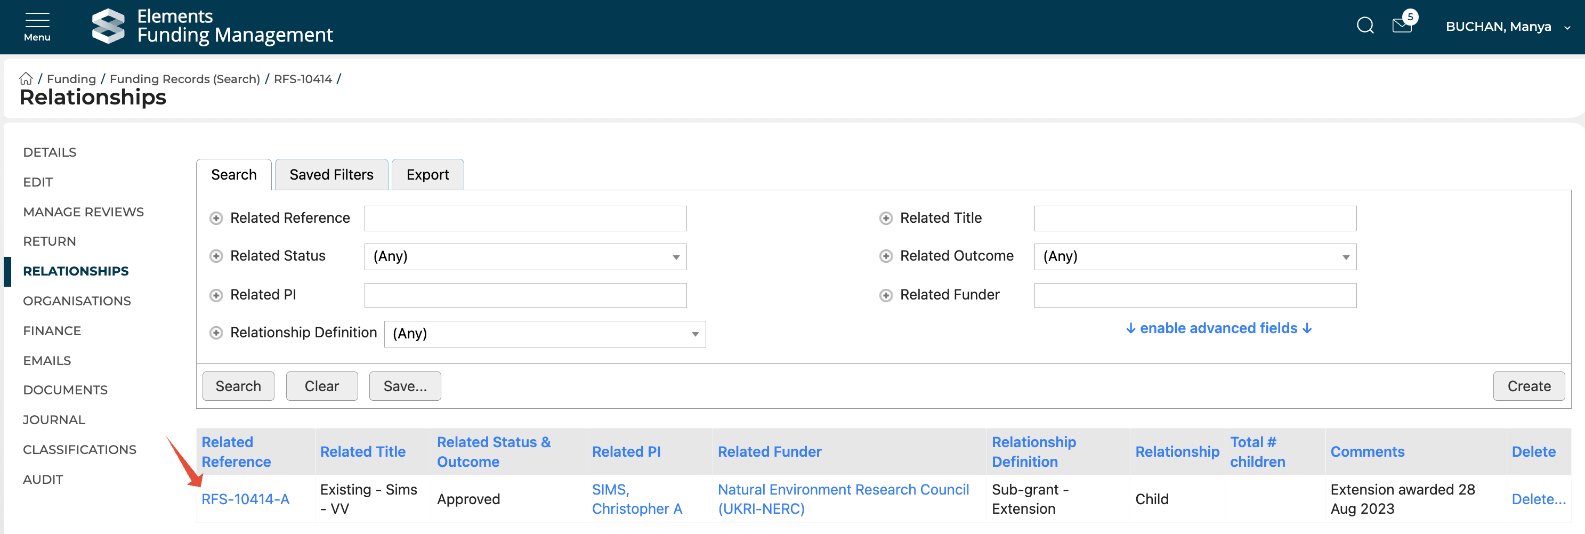The image size is (1585, 534).
Task: Click plus icon beside Related Title
Action: click(886, 218)
